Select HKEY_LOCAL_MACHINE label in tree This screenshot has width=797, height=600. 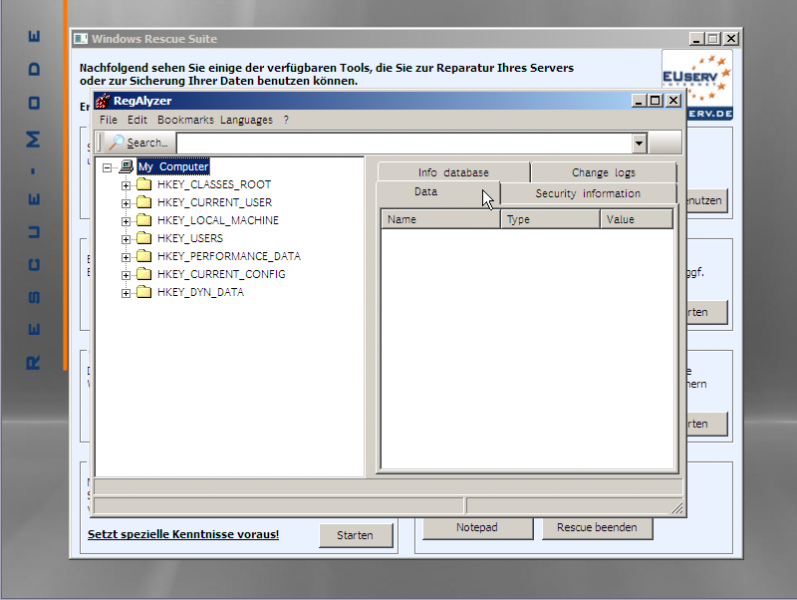218,220
